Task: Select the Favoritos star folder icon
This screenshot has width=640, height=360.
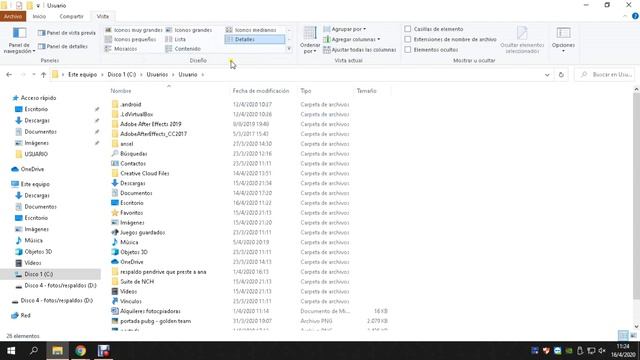Action: pos(115,213)
